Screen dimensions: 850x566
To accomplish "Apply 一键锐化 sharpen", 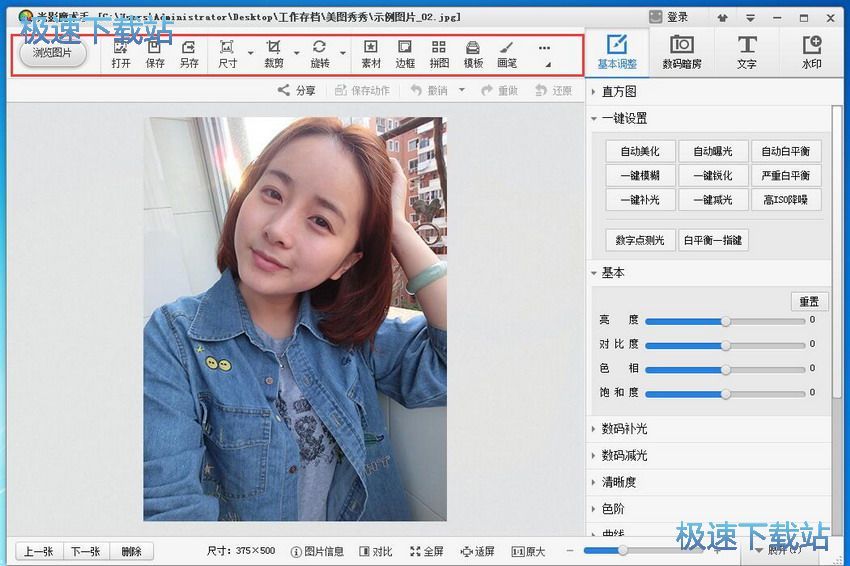I will tap(713, 176).
